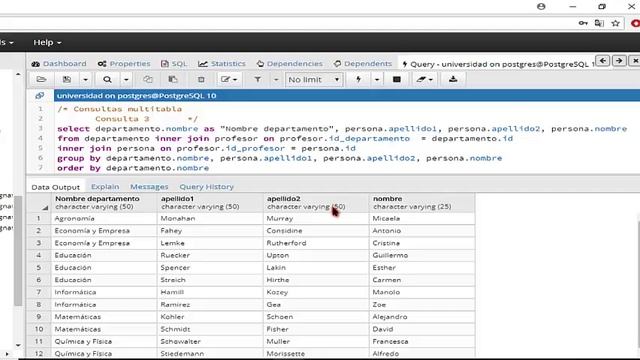Image resolution: width=640 pixels, height=360 pixels.
Task: Open the Save options dropdown arrow
Action: 85,80
